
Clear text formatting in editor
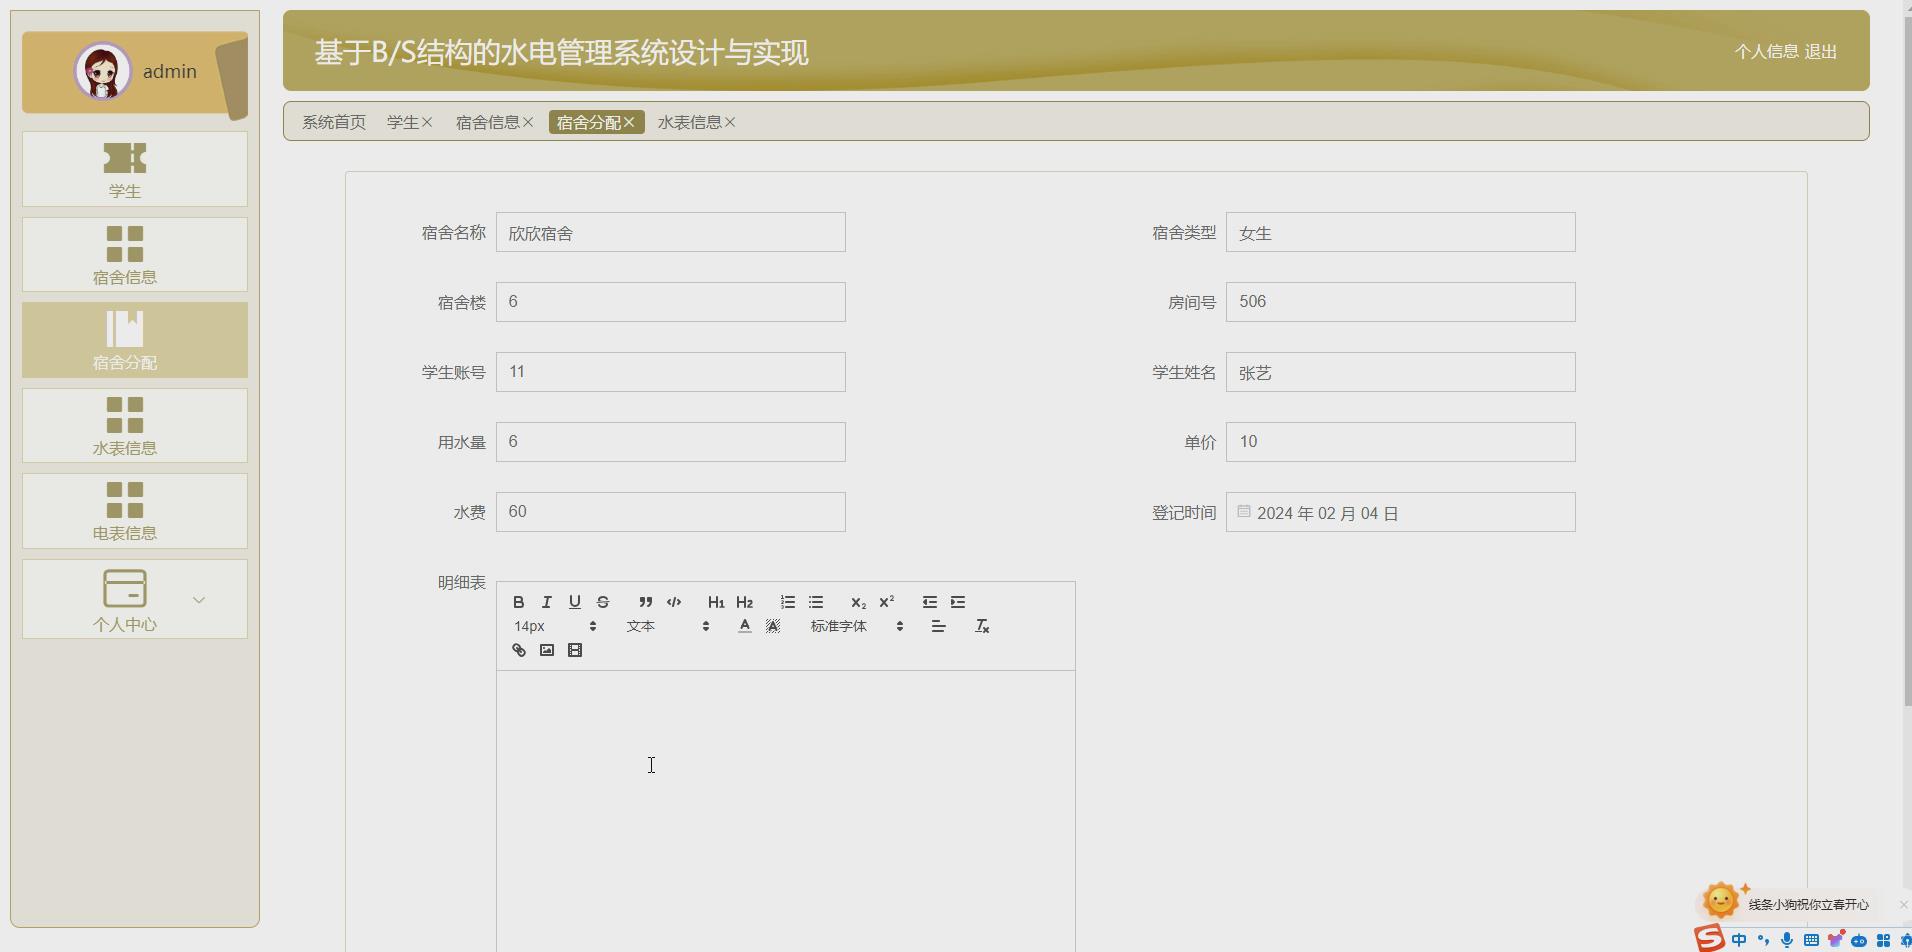(x=982, y=626)
